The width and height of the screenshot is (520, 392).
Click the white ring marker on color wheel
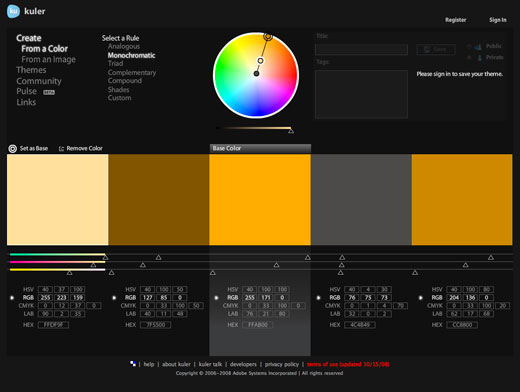(261, 61)
